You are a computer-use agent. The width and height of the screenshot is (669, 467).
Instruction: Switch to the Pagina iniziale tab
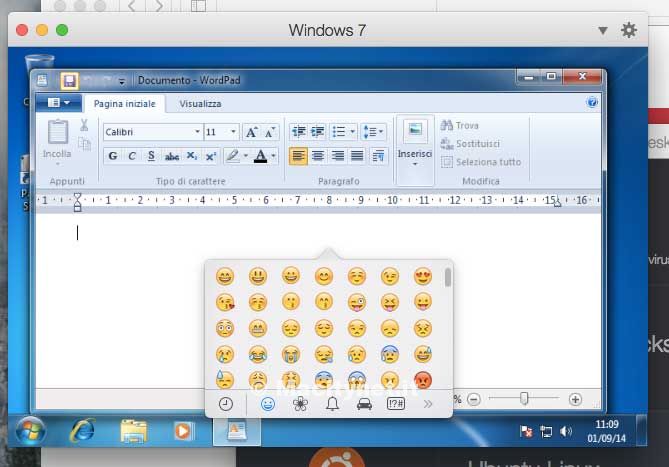125,104
